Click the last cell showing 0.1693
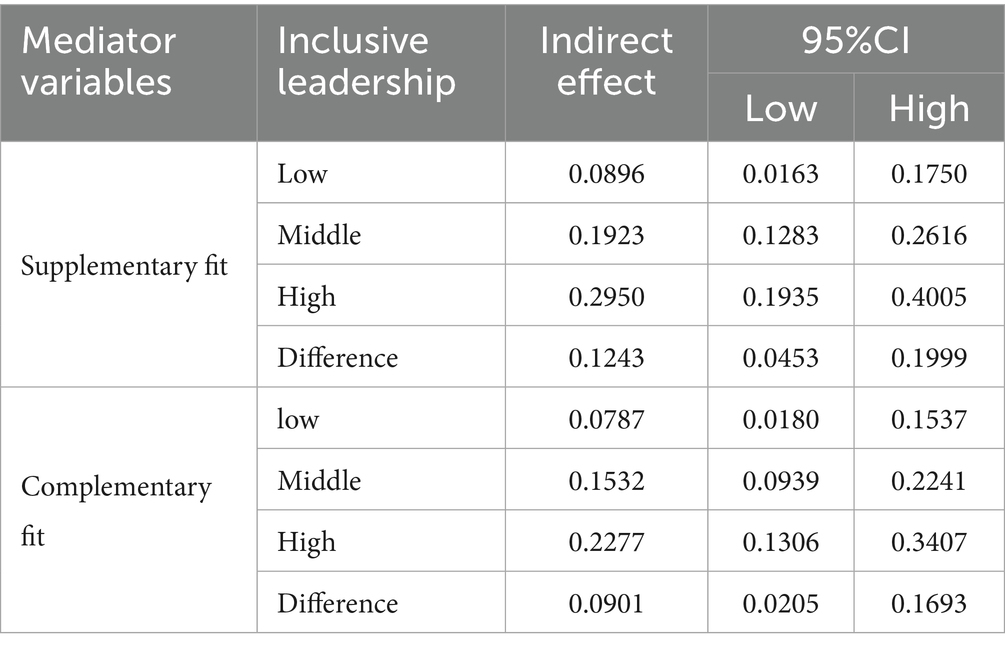 pyautogui.click(x=929, y=602)
